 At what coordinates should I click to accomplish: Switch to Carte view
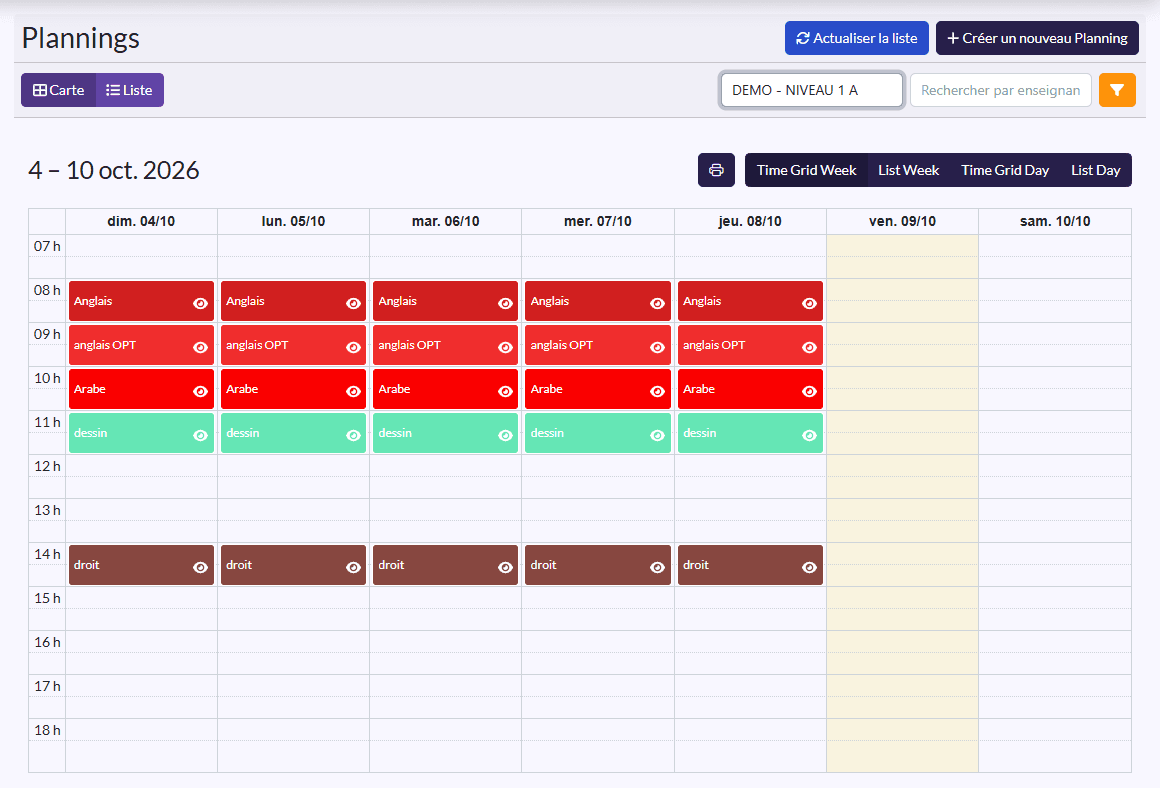(x=58, y=90)
